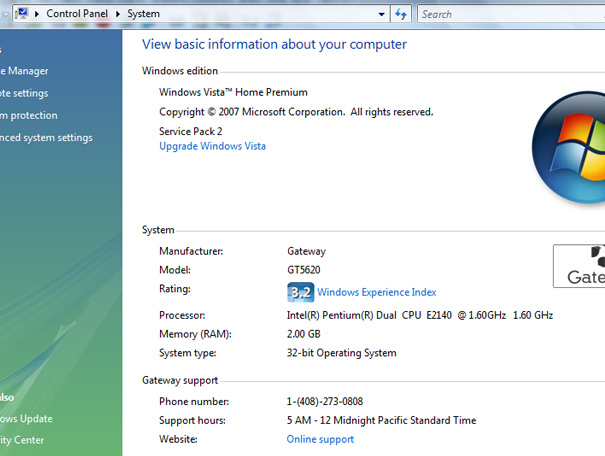The width and height of the screenshot is (605, 456).
Task: Click the Intel Pentium Dual processor text
Action: click(420, 315)
